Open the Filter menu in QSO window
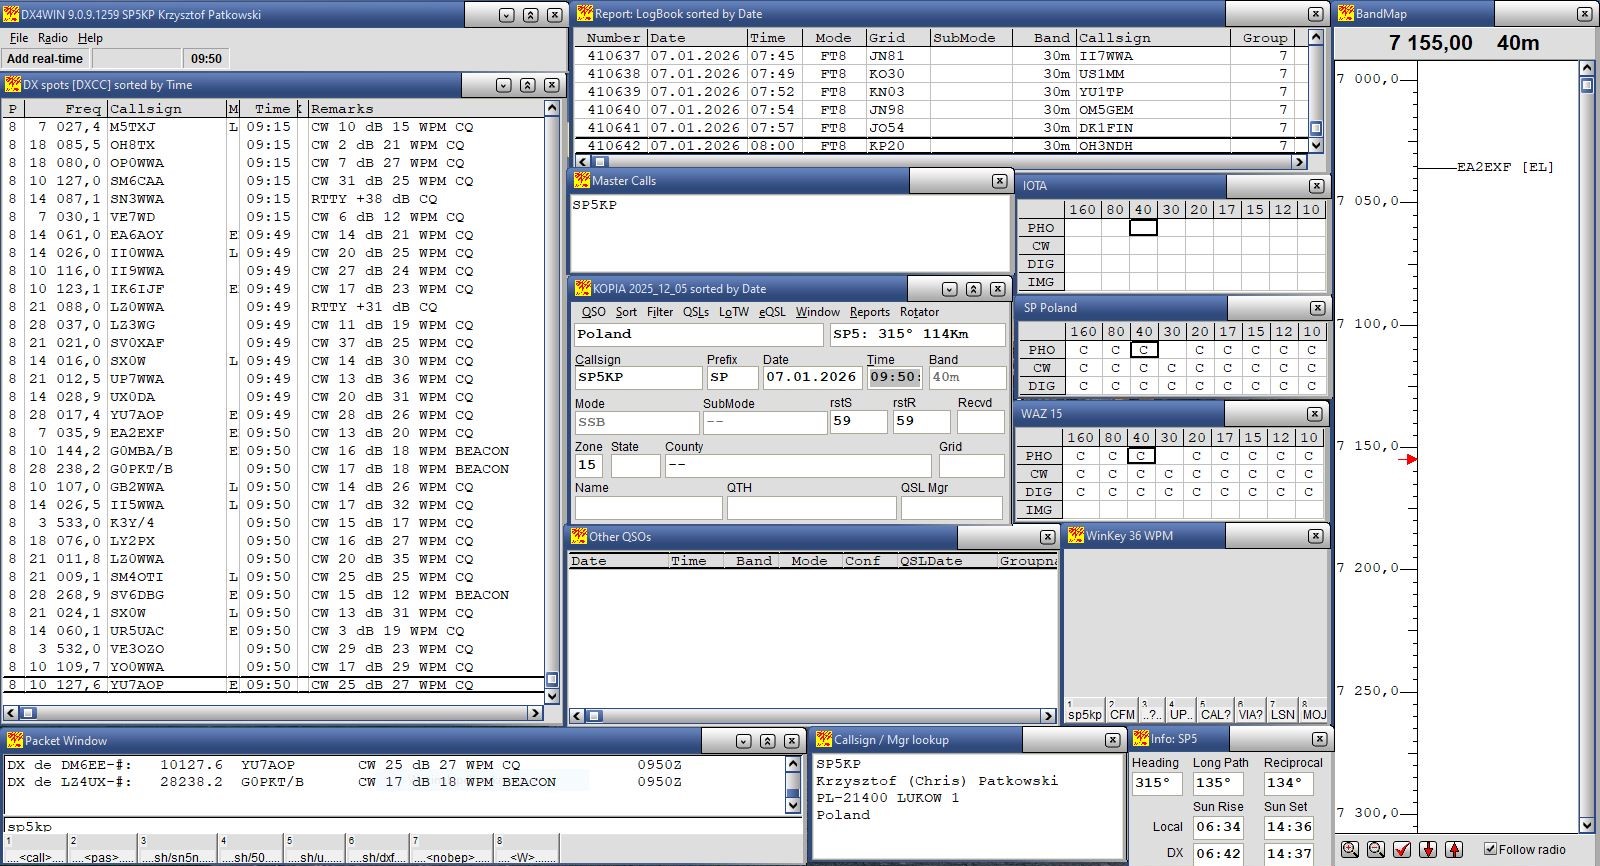The image size is (1600, 866). [x=660, y=312]
